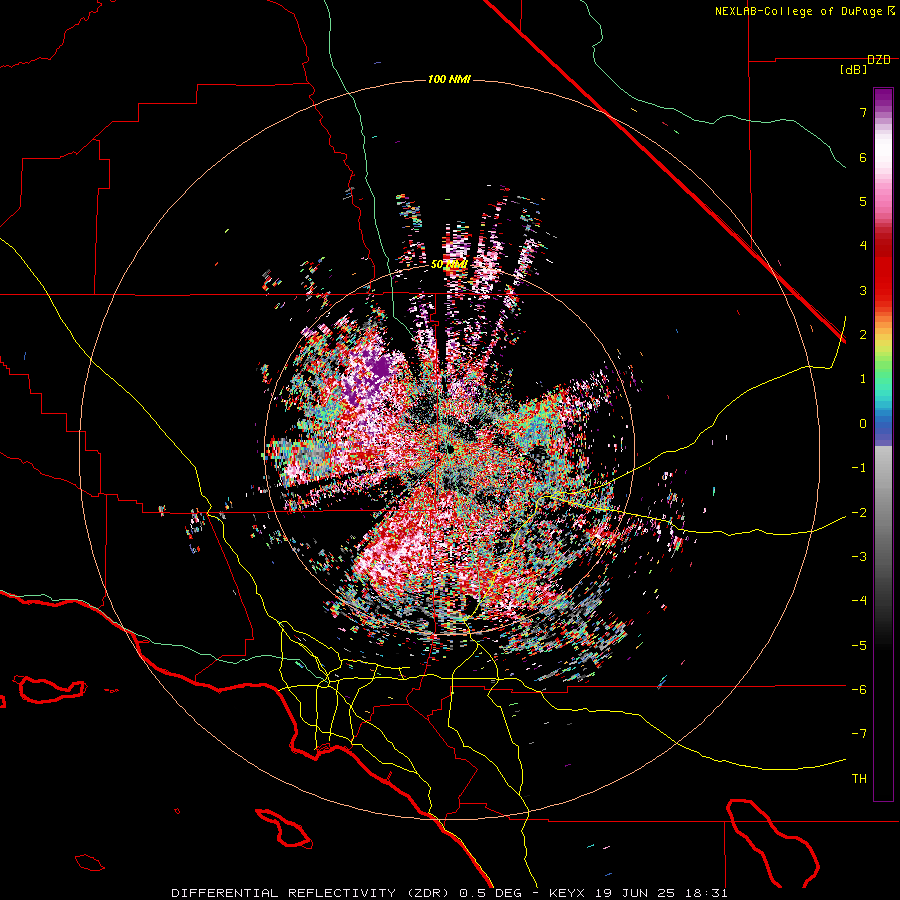Image resolution: width=900 pixels, height=900 pixels.
Task: Click the -6 scale value
Action: pos(859,690)
